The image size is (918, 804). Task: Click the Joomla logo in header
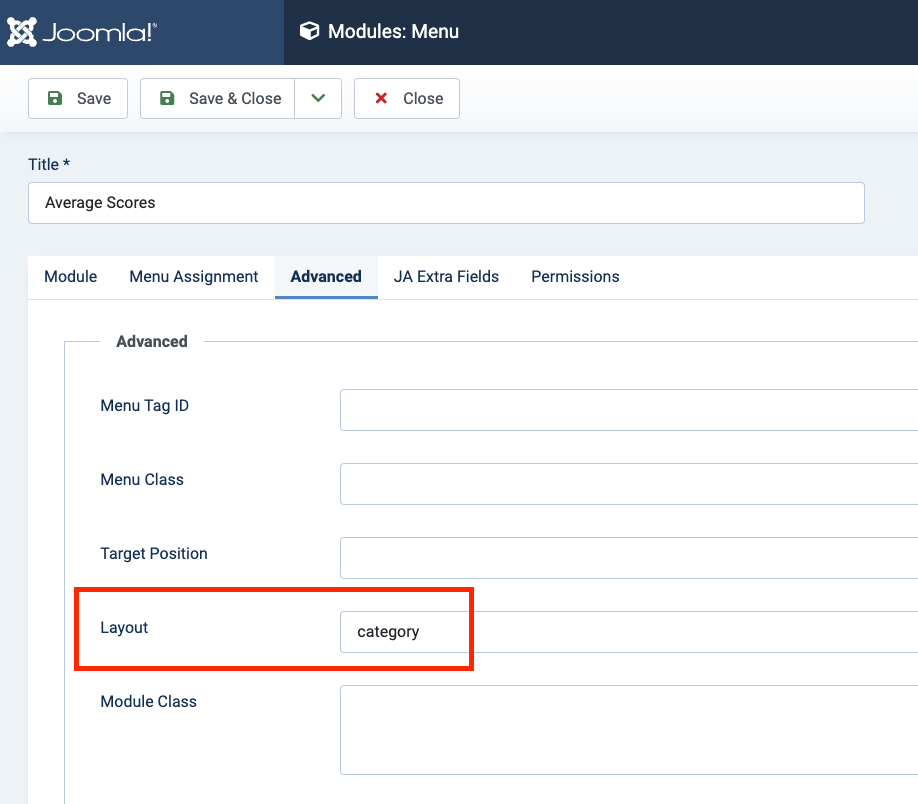coord(82,32)
